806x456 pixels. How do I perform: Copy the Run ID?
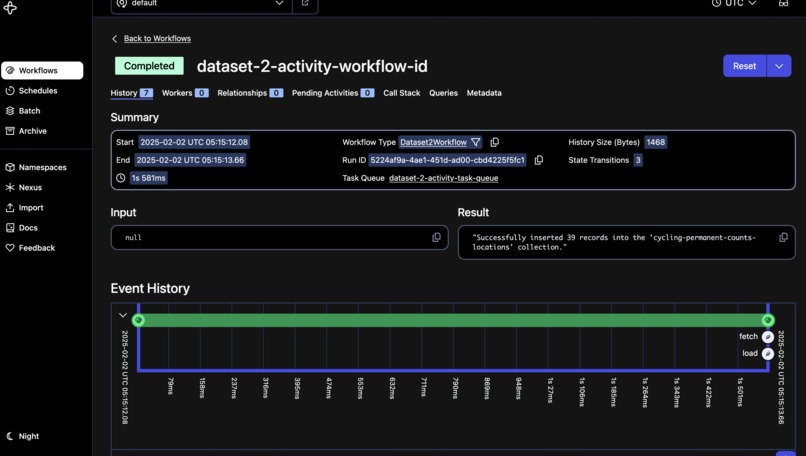click(x=539, y=160)
